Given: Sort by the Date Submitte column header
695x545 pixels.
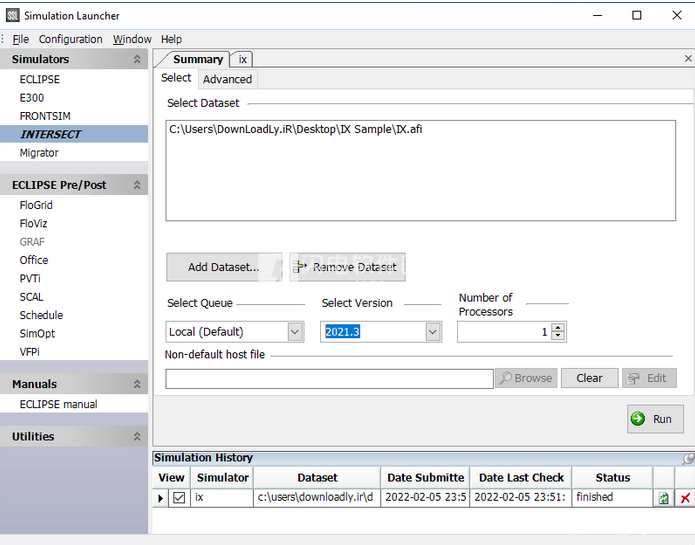Looking at the screenshot, I should 426,478.
